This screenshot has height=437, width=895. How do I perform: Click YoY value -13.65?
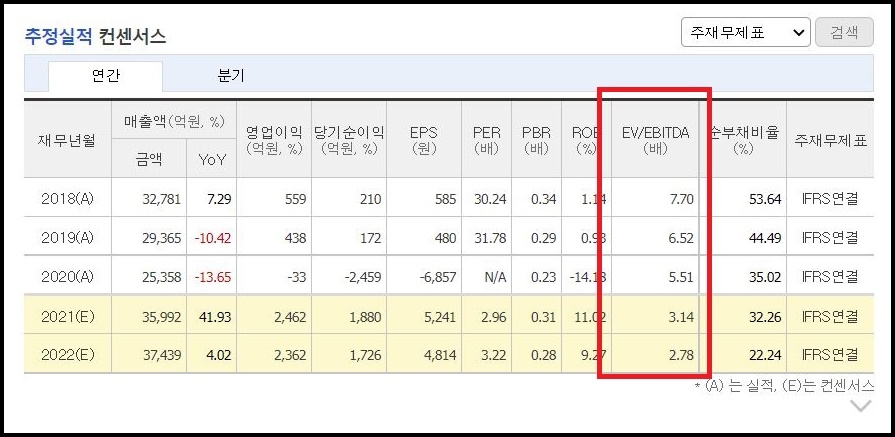click(213, 277)
